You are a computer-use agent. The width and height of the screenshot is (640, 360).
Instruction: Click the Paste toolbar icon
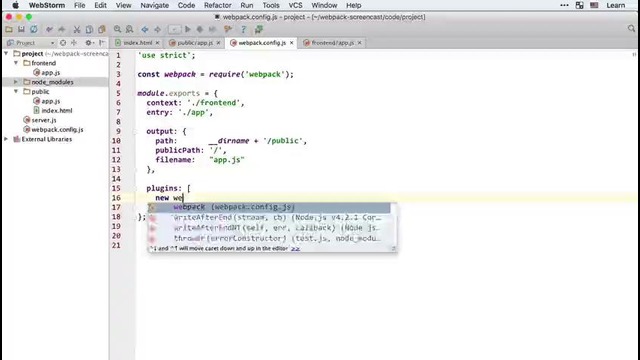click(x=102, y=29)
